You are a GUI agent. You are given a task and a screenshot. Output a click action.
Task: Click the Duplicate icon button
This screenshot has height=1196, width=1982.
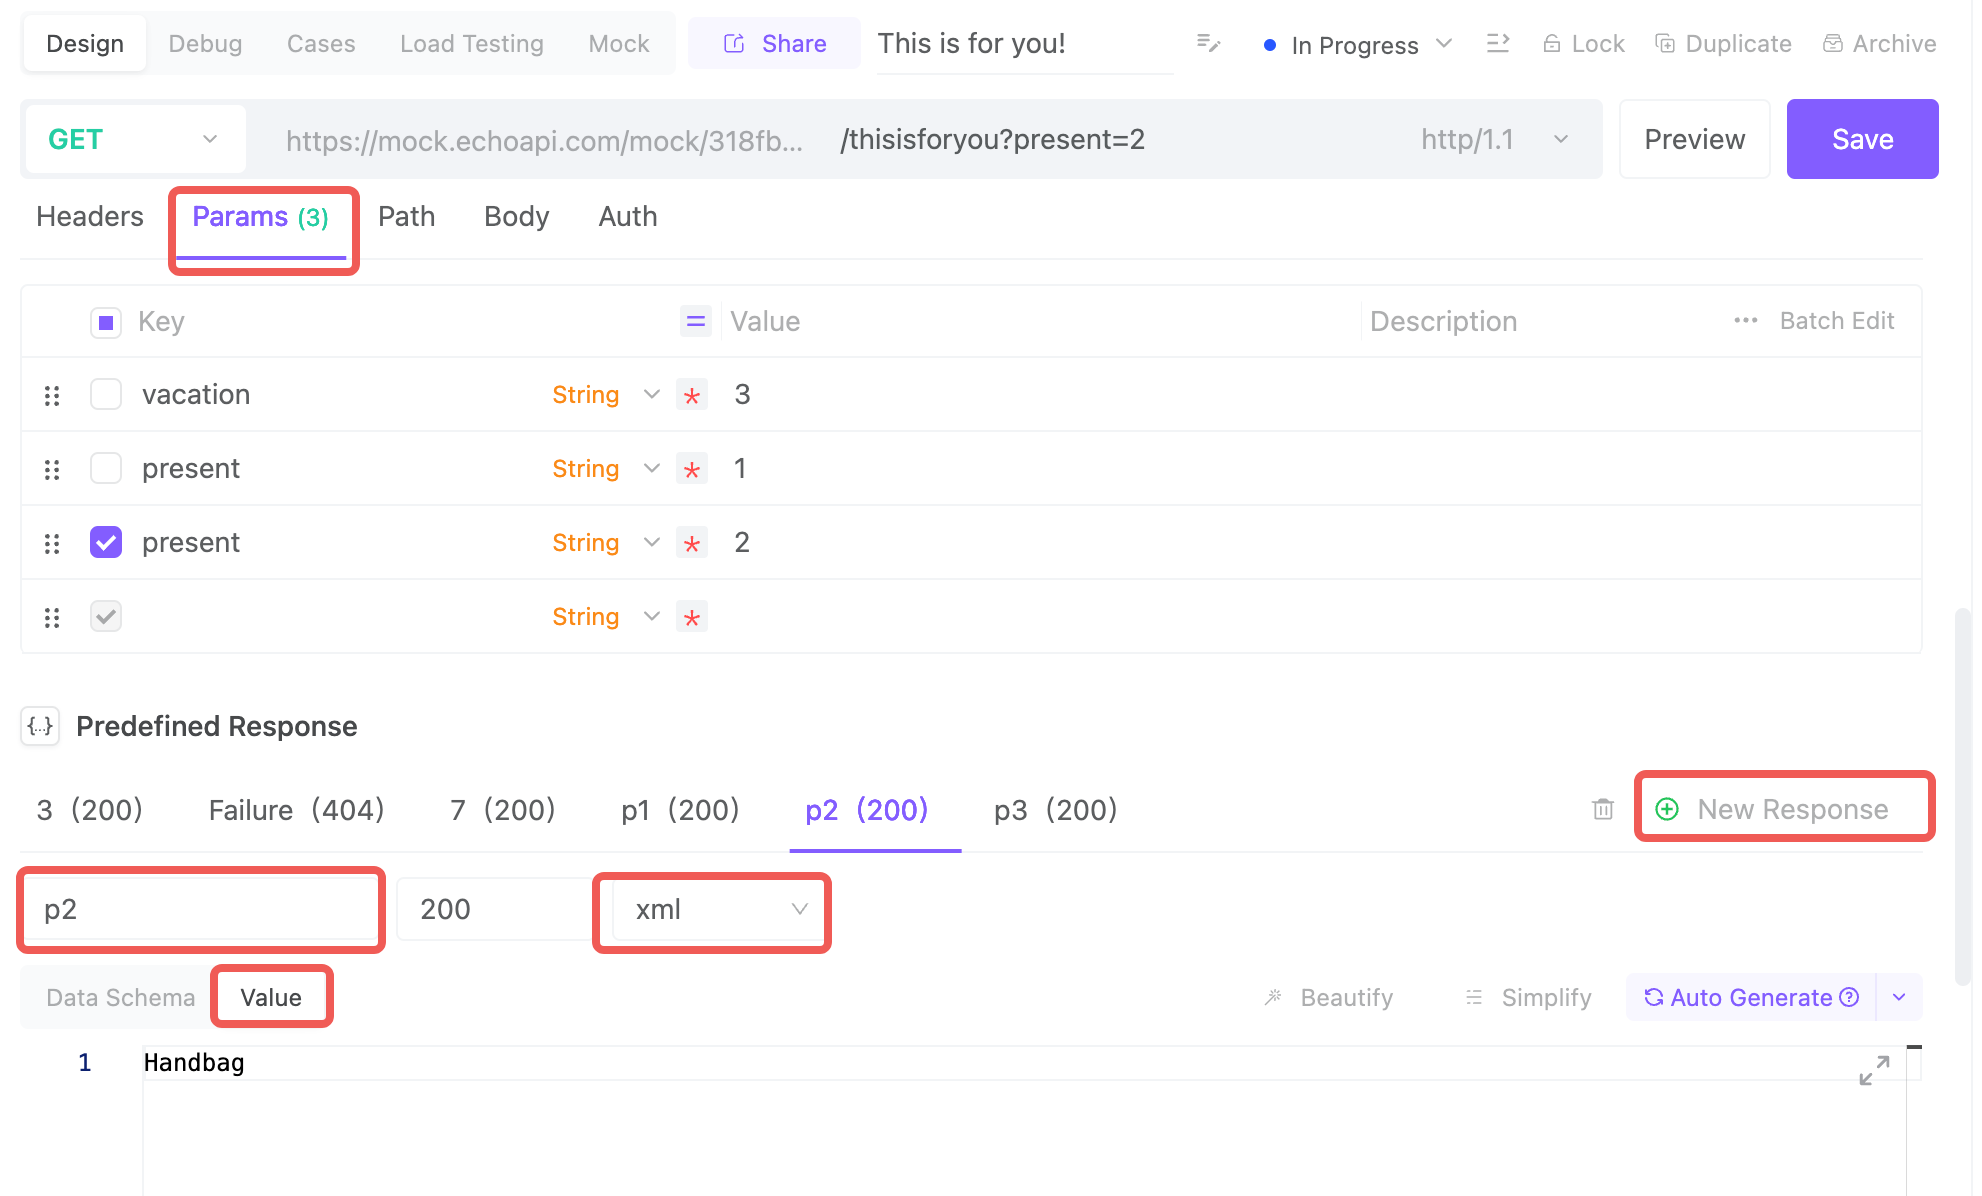coord(1723,44)
